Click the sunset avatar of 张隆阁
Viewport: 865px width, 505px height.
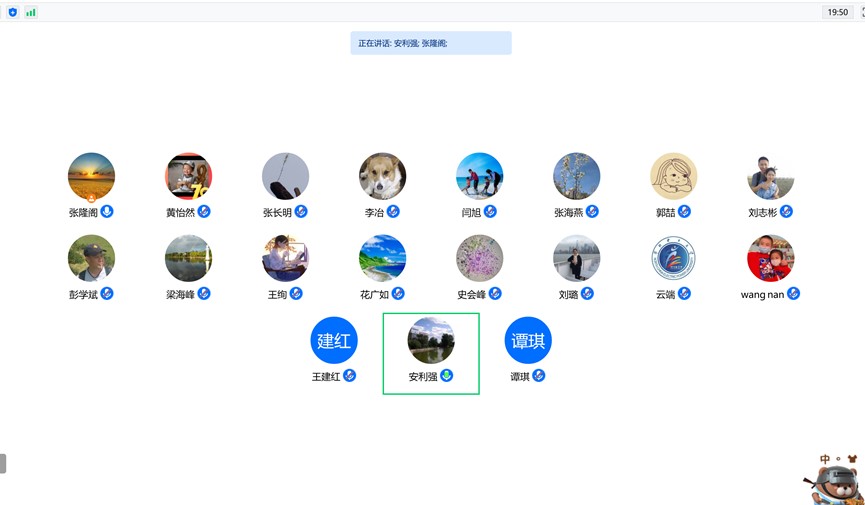91,176
